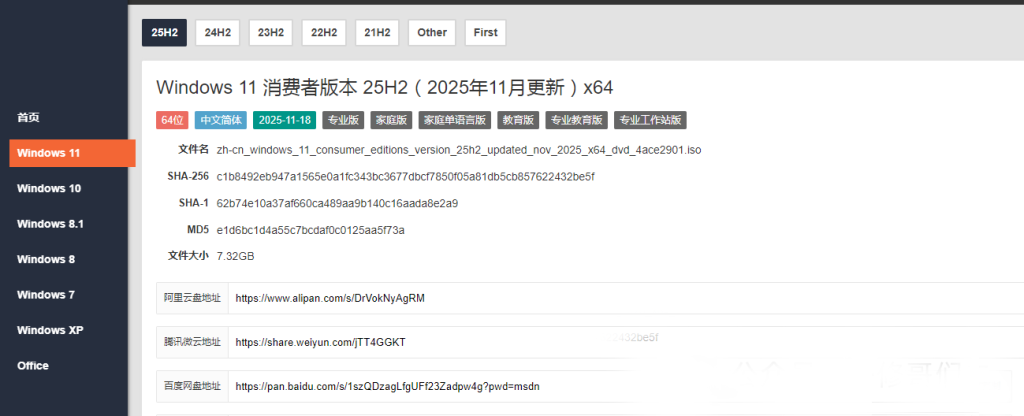The height and width of the screenshot is (416, 1024).
Task: Click the MD5 hash value
Action: point(311,231)
